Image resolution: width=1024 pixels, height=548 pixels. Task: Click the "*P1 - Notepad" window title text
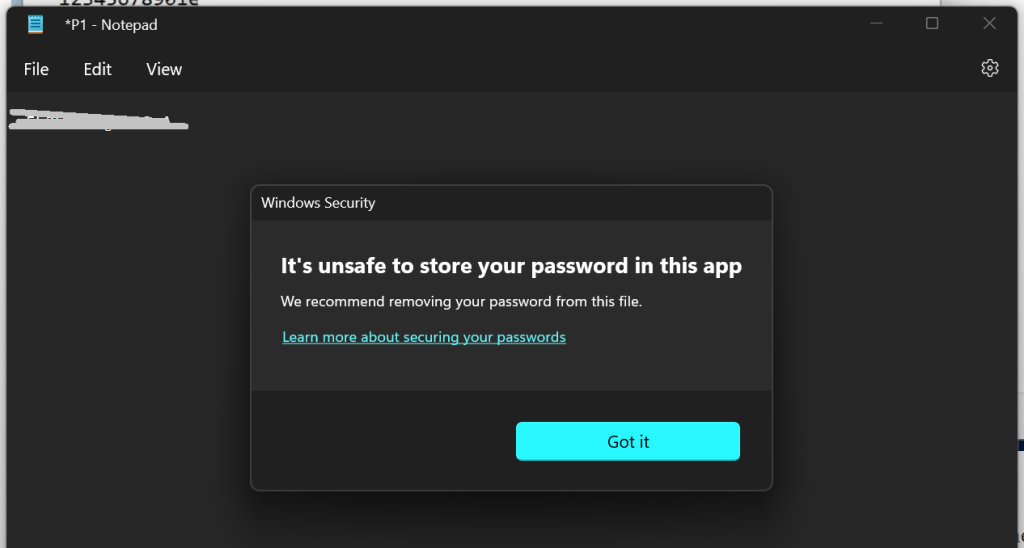pyautogui.click(x=111, y=25)
